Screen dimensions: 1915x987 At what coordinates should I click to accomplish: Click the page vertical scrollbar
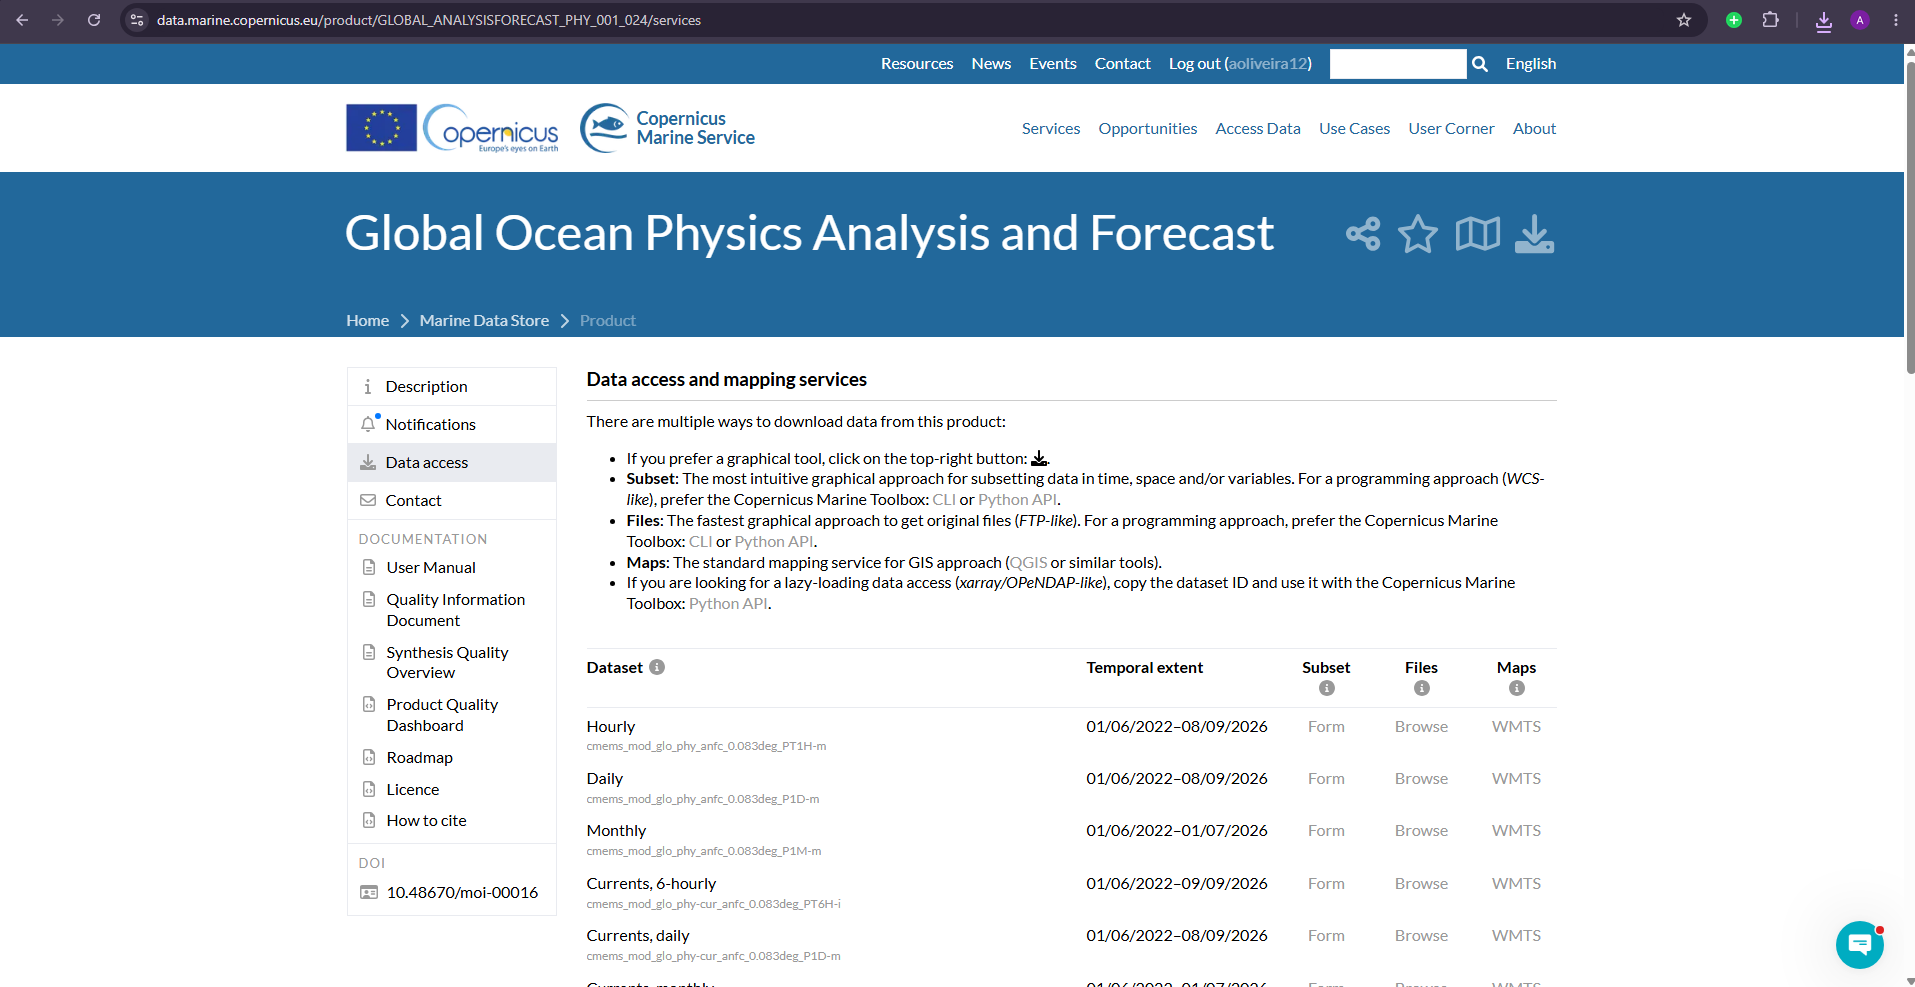coord(1909,218)
